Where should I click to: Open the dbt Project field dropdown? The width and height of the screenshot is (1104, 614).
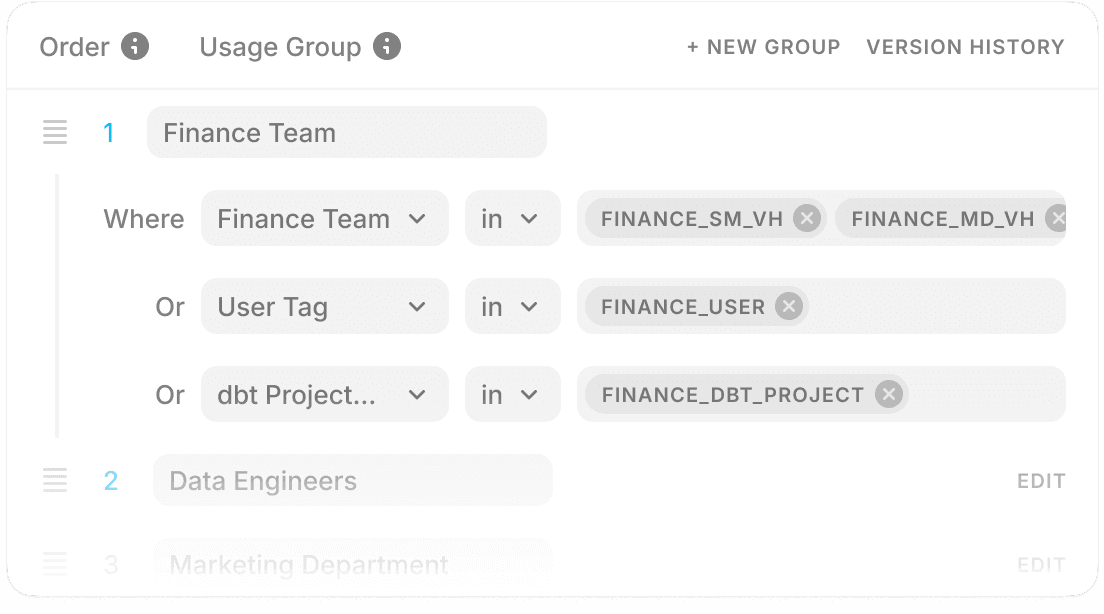[x=325, y=394]
